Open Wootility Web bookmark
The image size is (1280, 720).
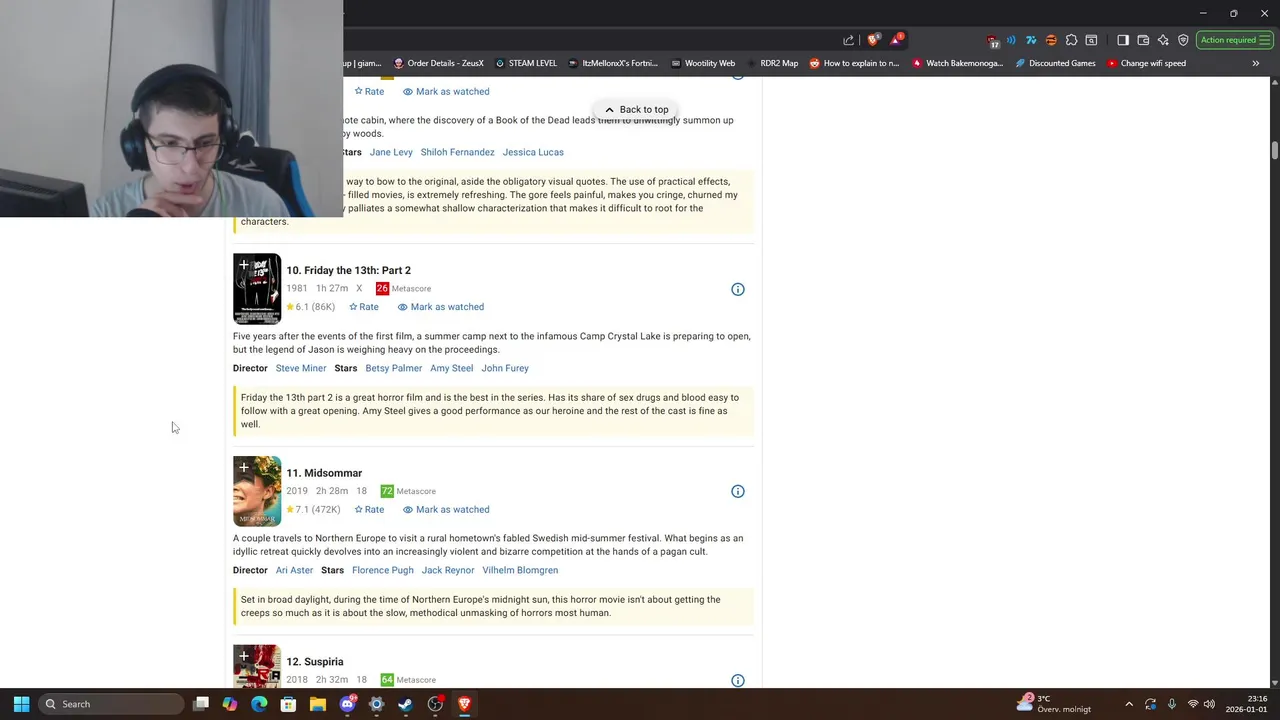coord(703,63)
